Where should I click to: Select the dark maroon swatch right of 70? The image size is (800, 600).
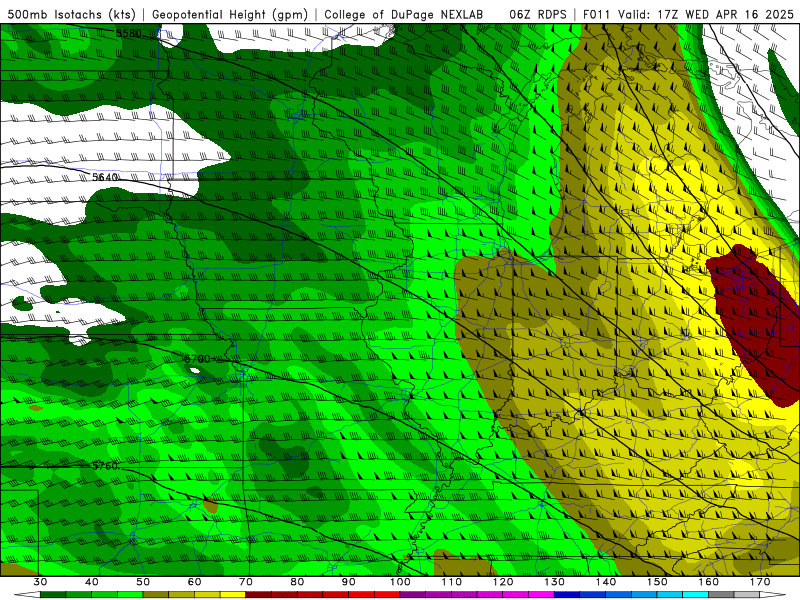pyautogui.click(x=259, y=595)
